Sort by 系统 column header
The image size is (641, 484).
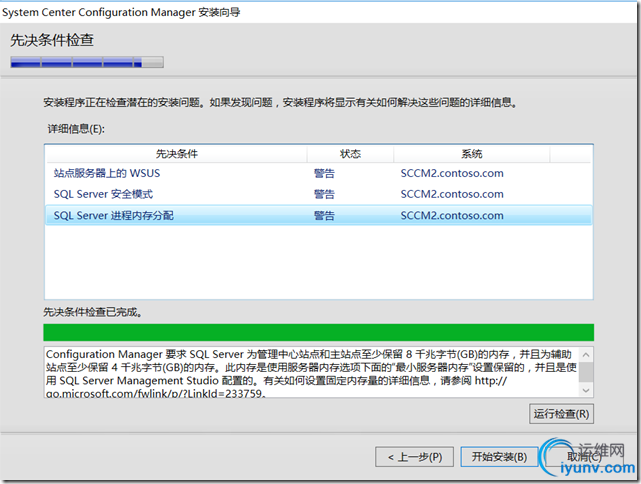(x=472, y=154)
